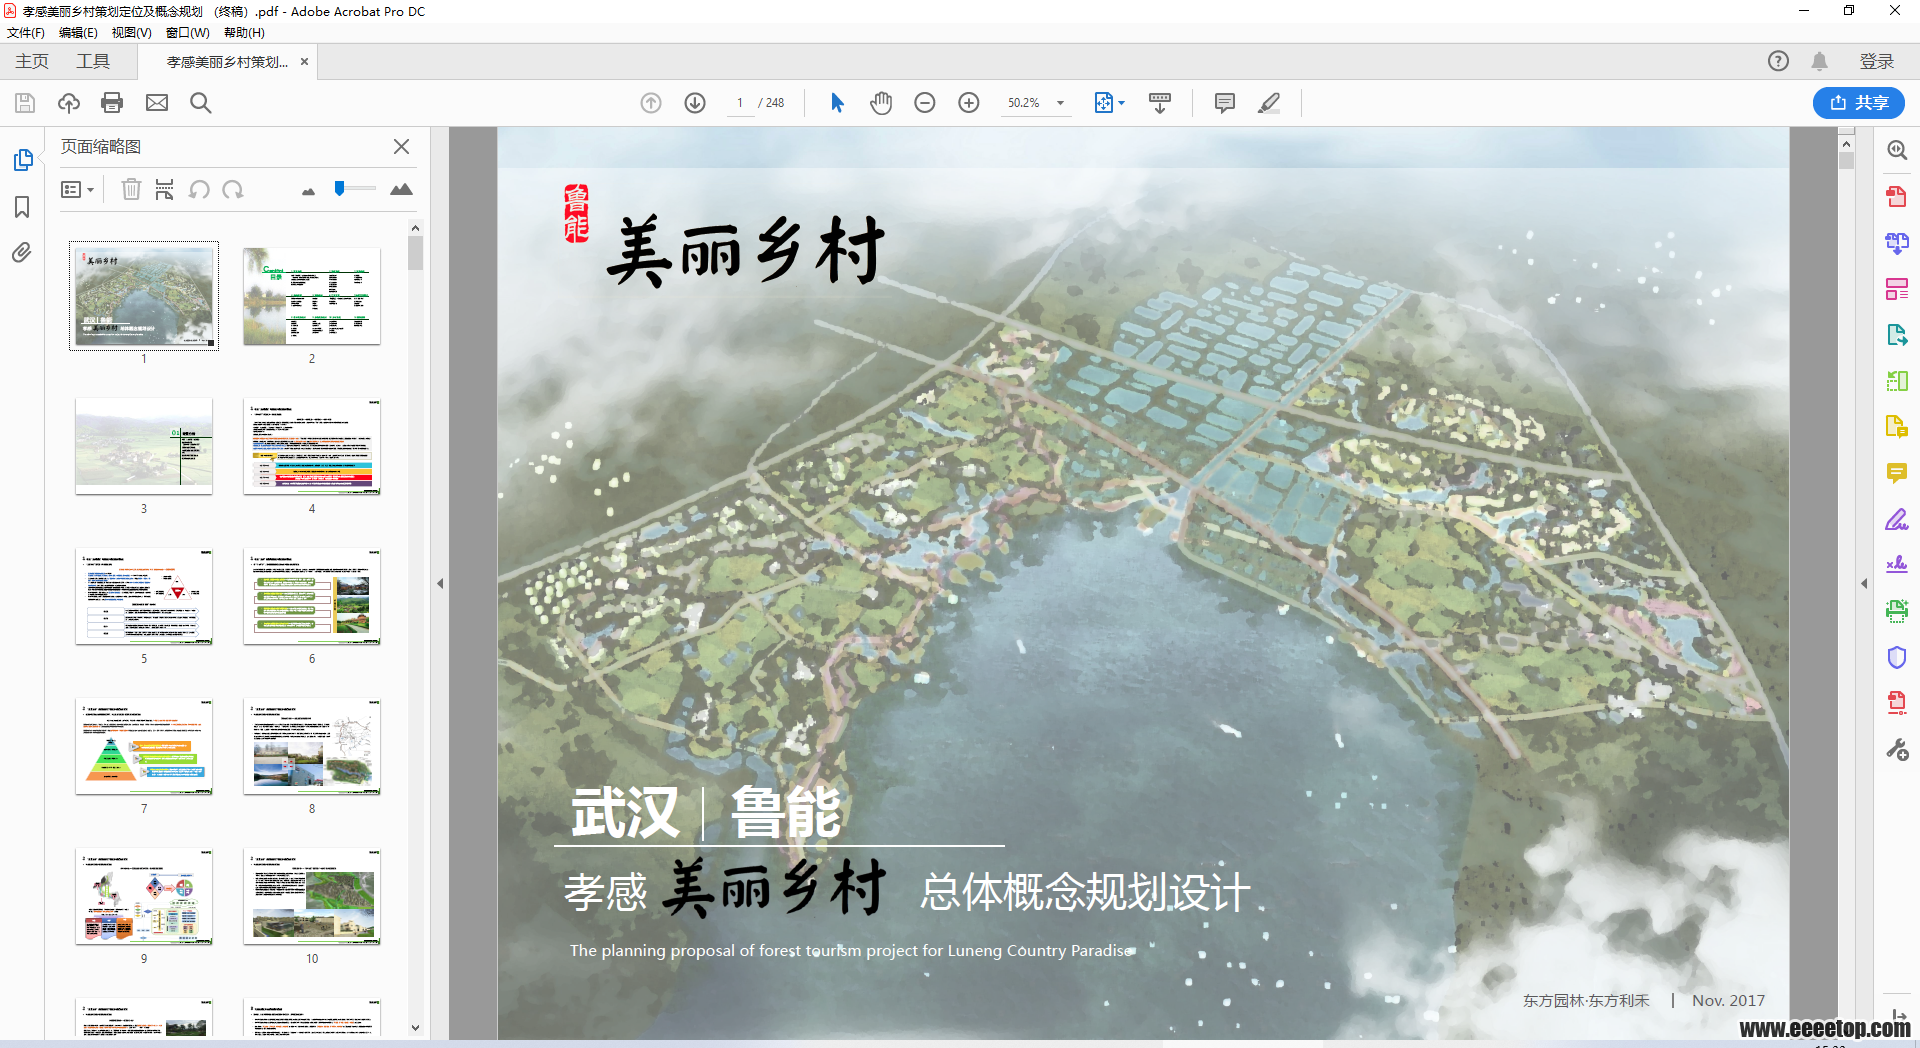This screenshot has width=1920, height=1048.
Task: Click the fit page view icon
Action: coord(1103,103)
